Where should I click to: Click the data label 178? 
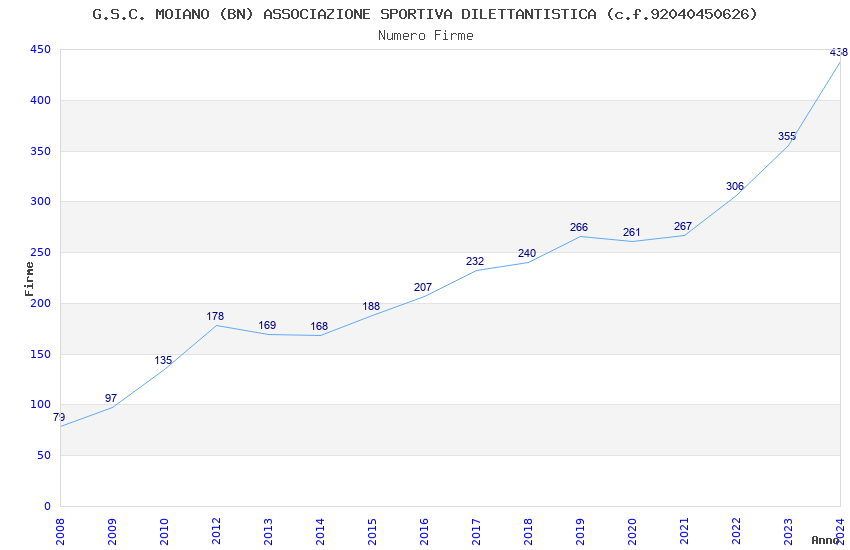tap(215, 316)
